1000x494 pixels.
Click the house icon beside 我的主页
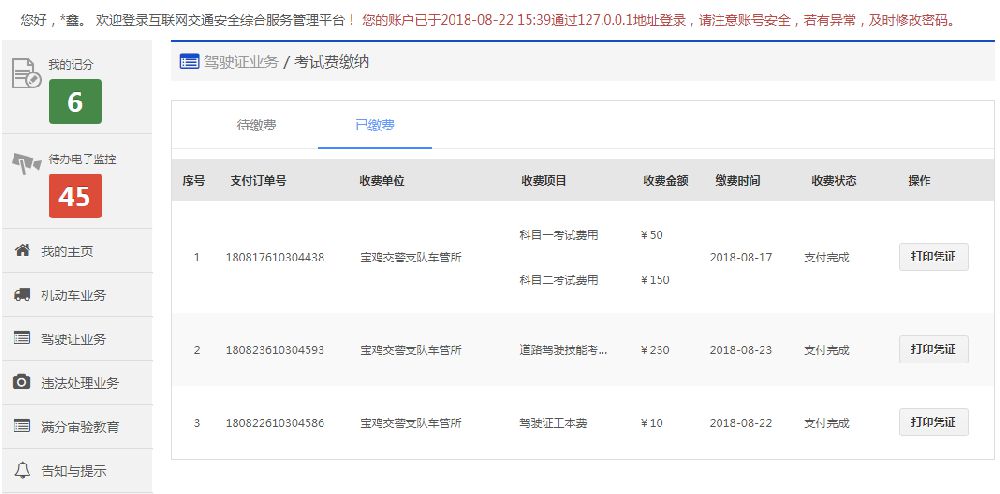tap(22, 251)
